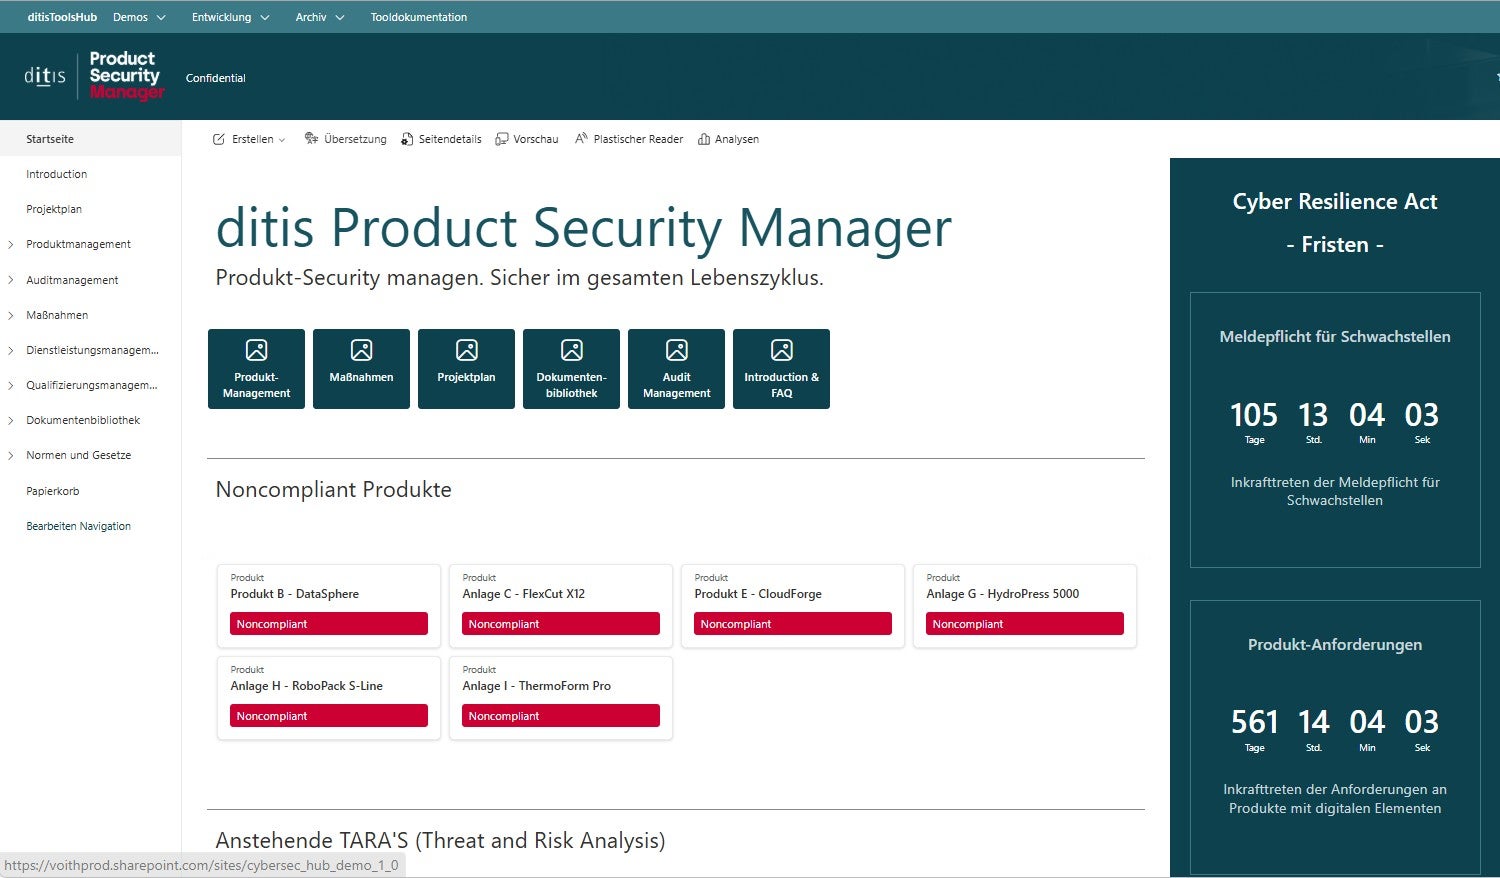Expand Dokumentenbibliothek in the sidebar

[x=10, y=420]
